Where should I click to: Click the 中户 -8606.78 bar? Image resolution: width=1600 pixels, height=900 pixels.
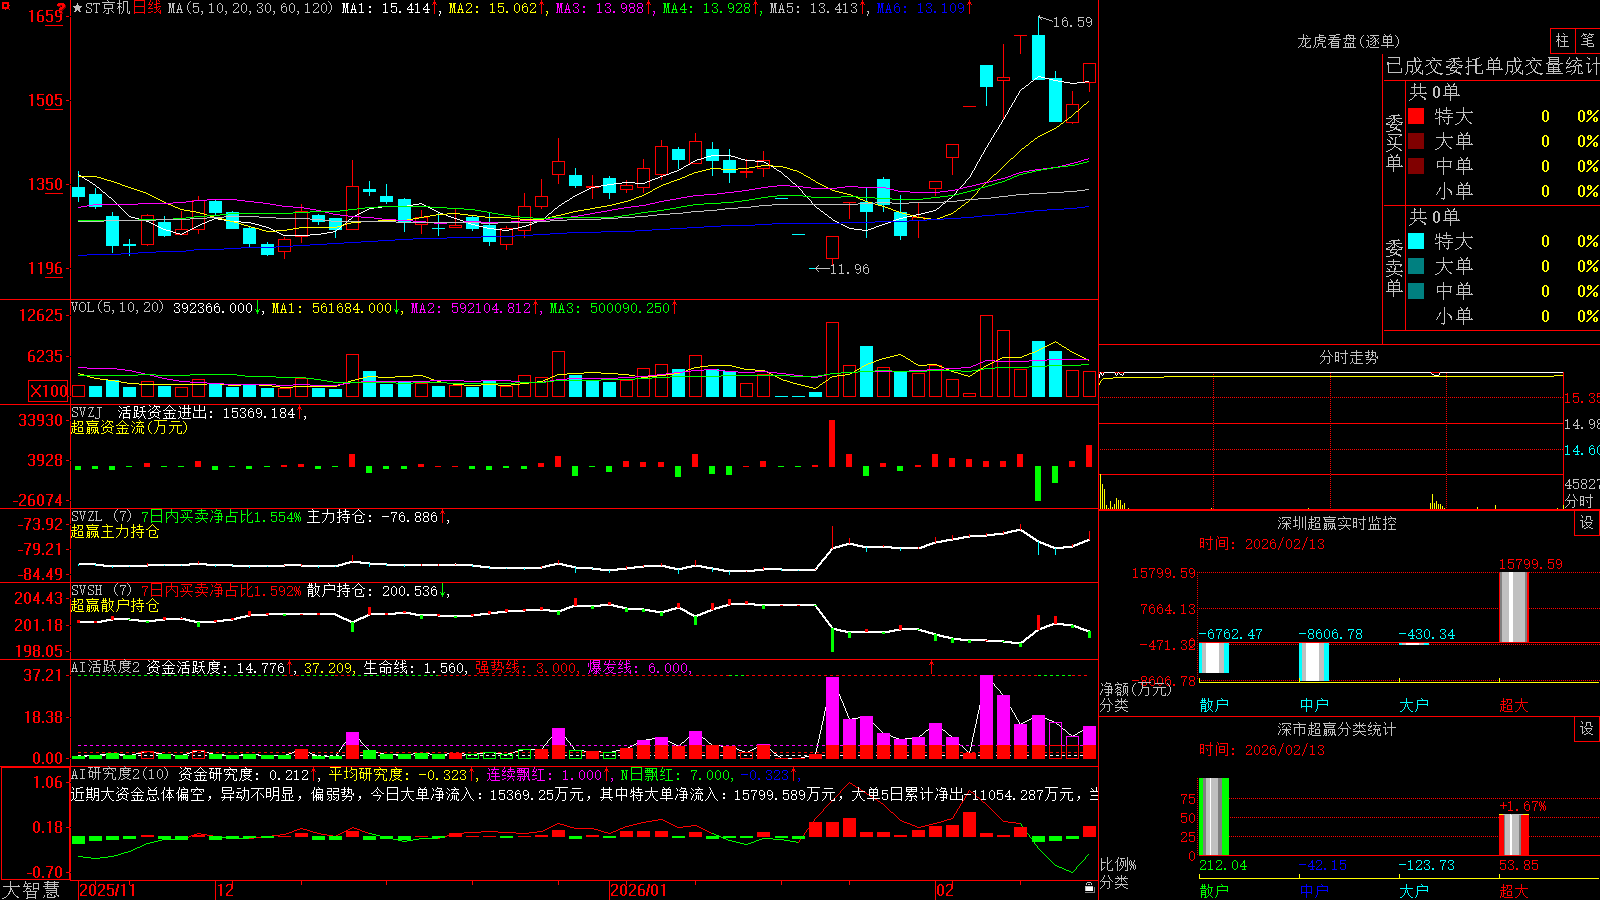click(x=1314, y=662)
